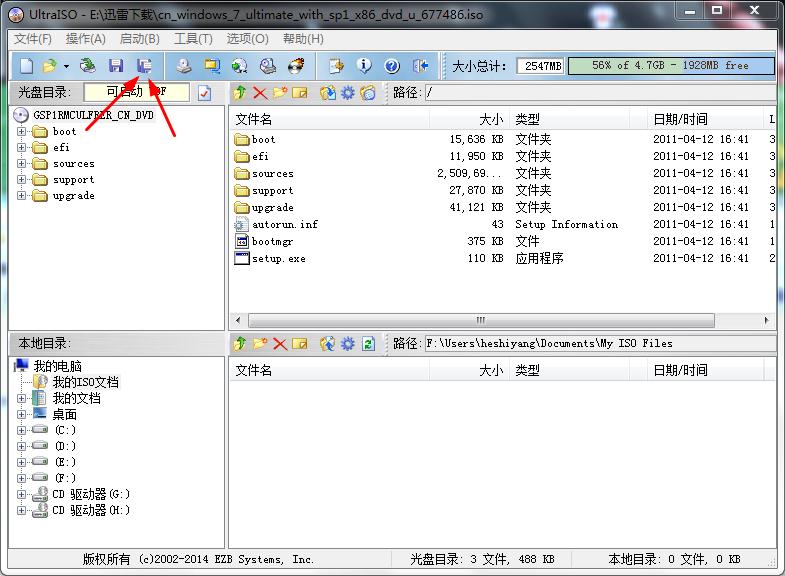The height and width of the screenshot is (576, 785).
Task: Click Up-folder icon in local directory toolbar
Action: pyautogui.click(x=240, y=344)
